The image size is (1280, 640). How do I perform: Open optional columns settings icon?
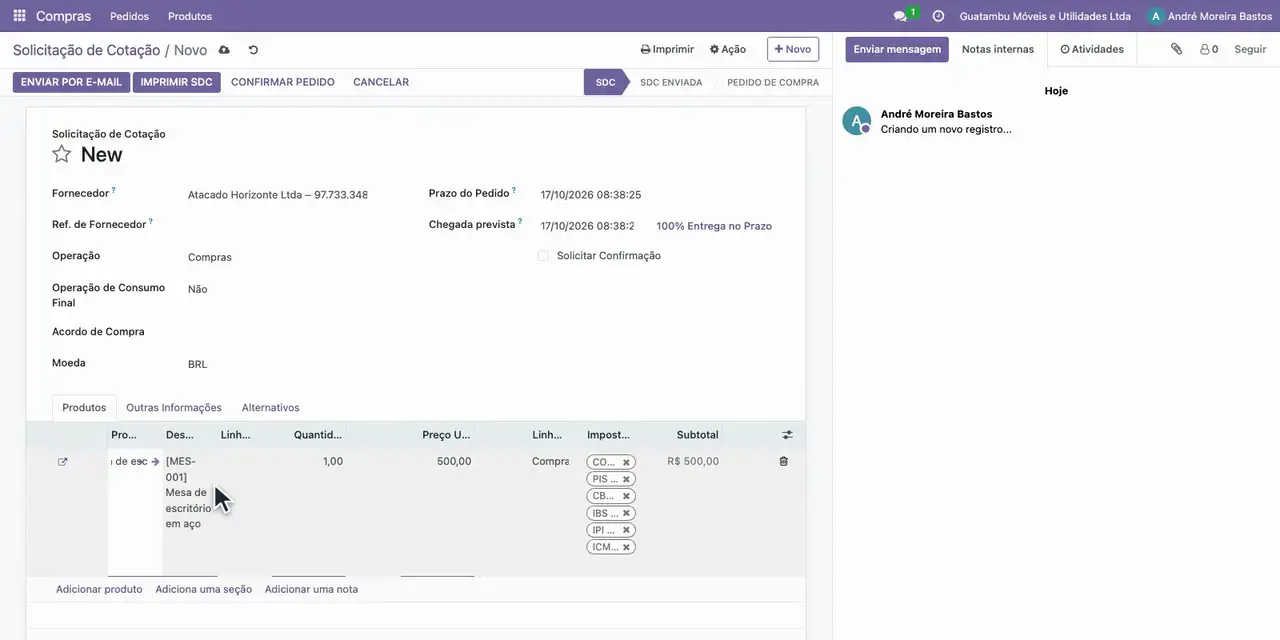[x=787, y=435]
